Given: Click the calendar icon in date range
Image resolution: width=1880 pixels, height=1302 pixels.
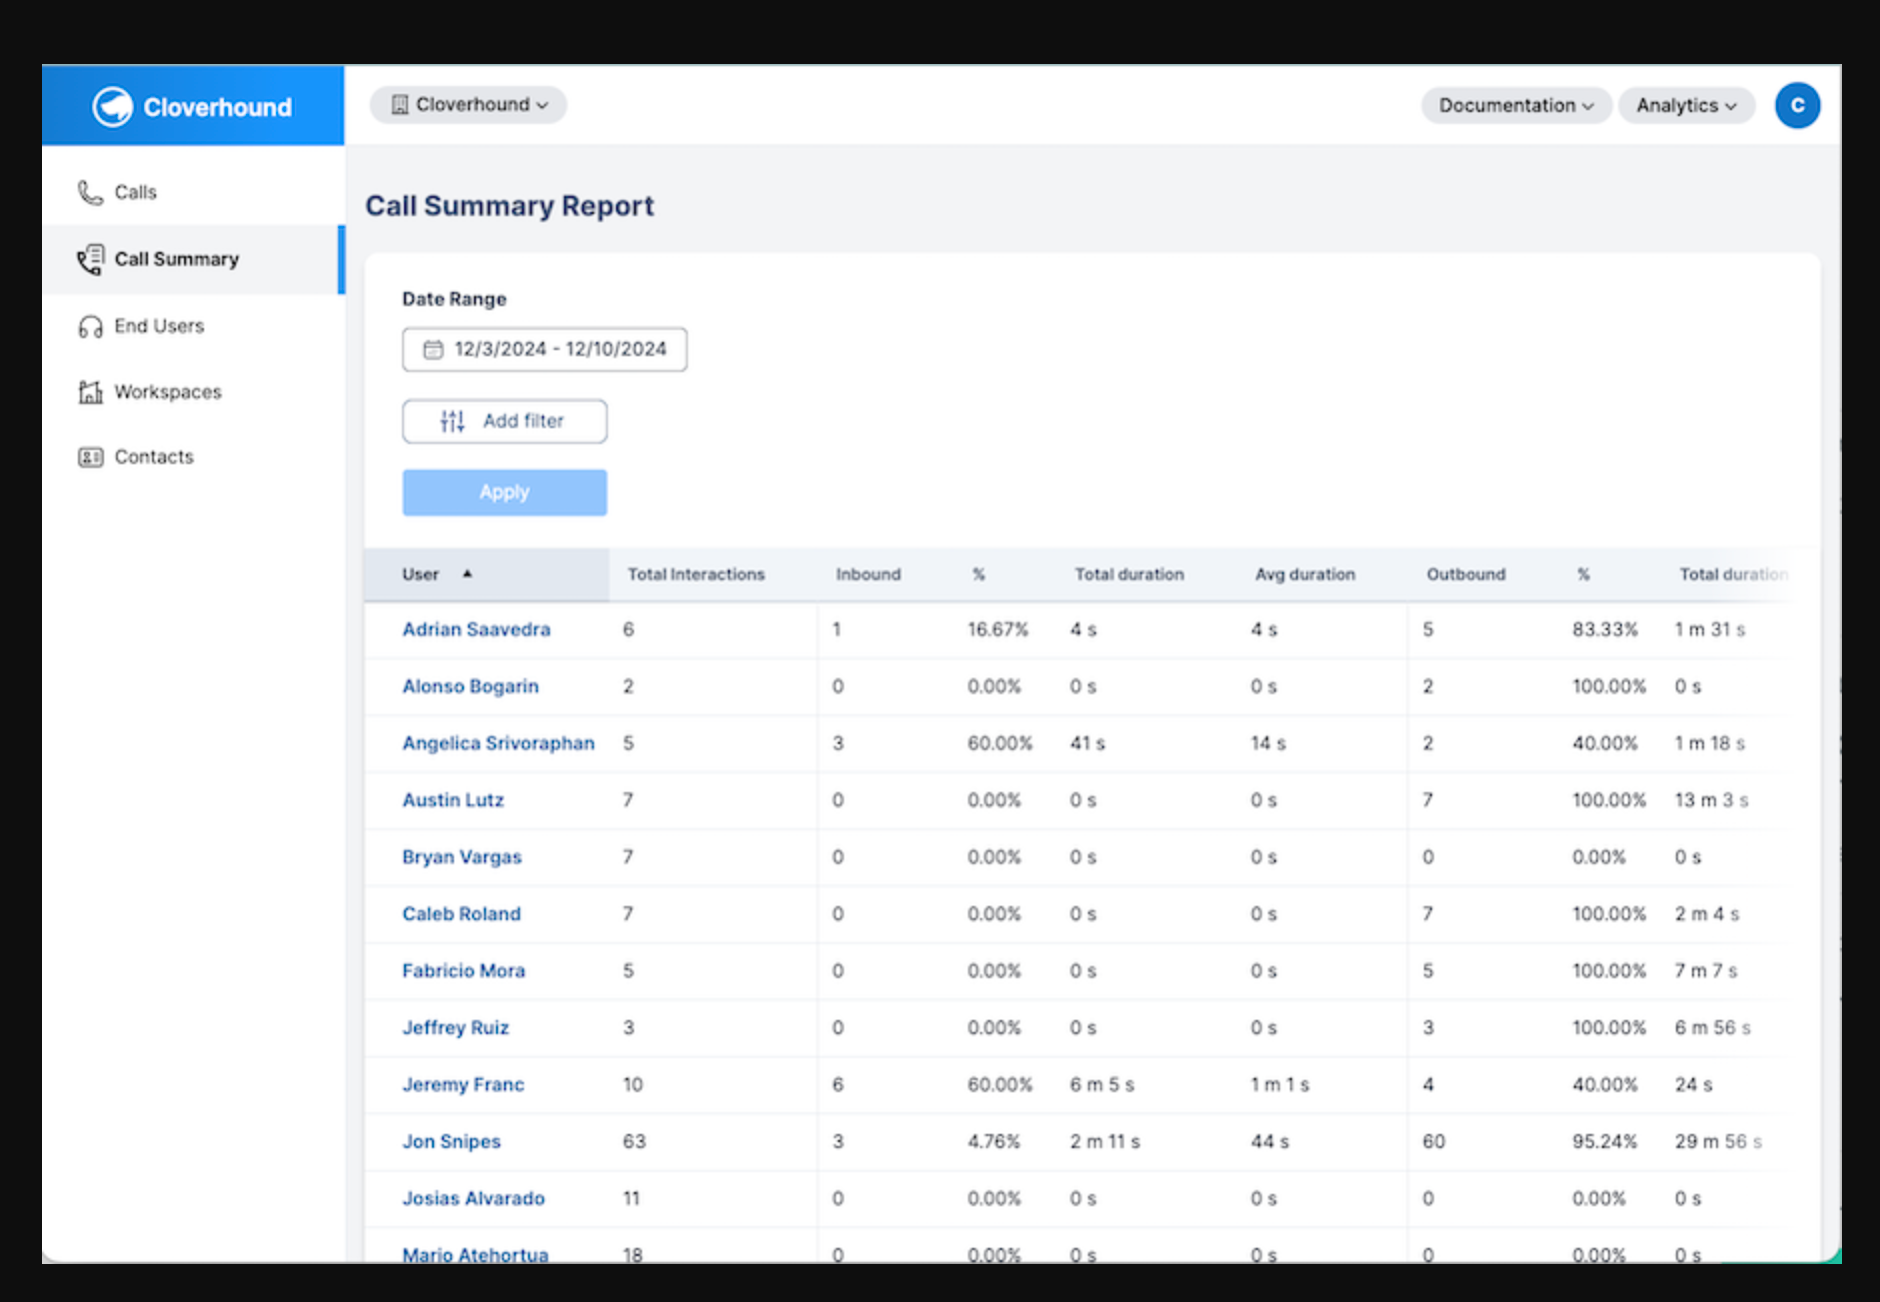Looking at the screenshot, I should point(433,349).
